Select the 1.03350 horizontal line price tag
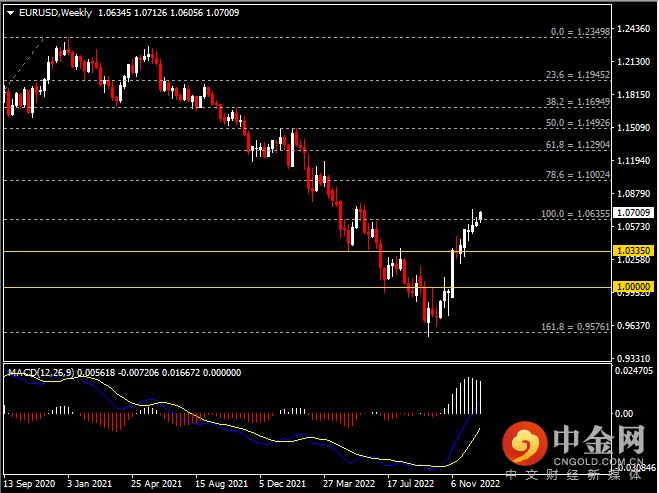The width and height of the screenshot is (659, 493). pyautogui.click(x=634, y=250)
